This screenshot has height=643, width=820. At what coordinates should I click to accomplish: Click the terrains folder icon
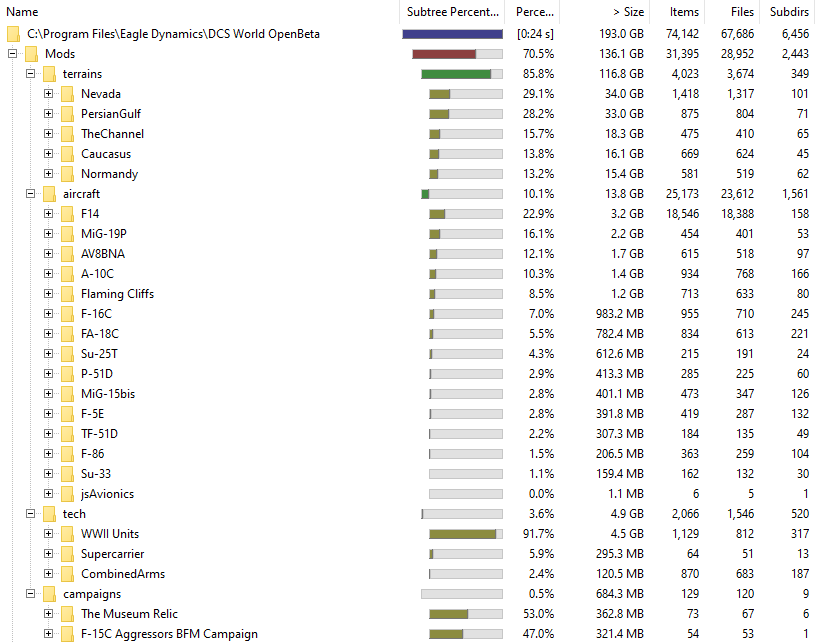[x=48, y=73]
